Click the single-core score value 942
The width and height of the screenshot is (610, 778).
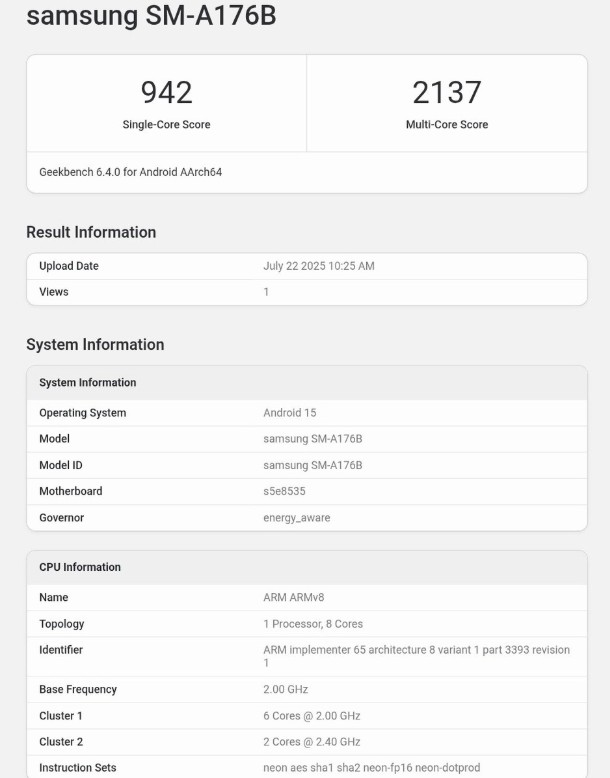click(x=166, y=92)
